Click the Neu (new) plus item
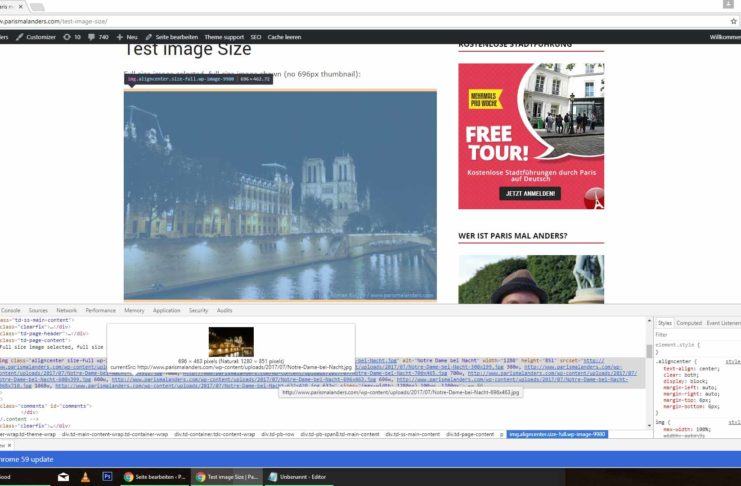 [x=127, y=37]
